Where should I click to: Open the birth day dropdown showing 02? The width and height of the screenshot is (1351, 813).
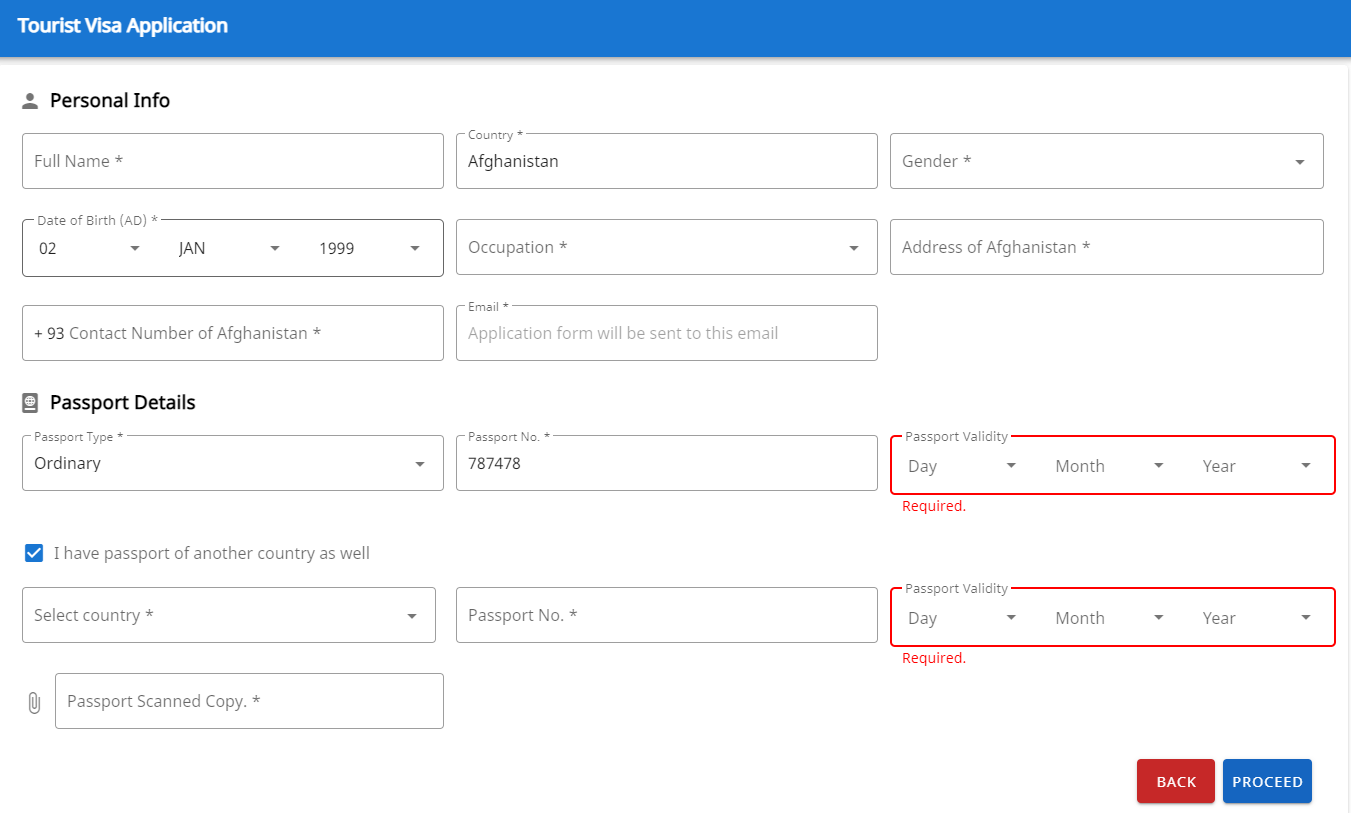pyautogui.click(x=90, y=249)
